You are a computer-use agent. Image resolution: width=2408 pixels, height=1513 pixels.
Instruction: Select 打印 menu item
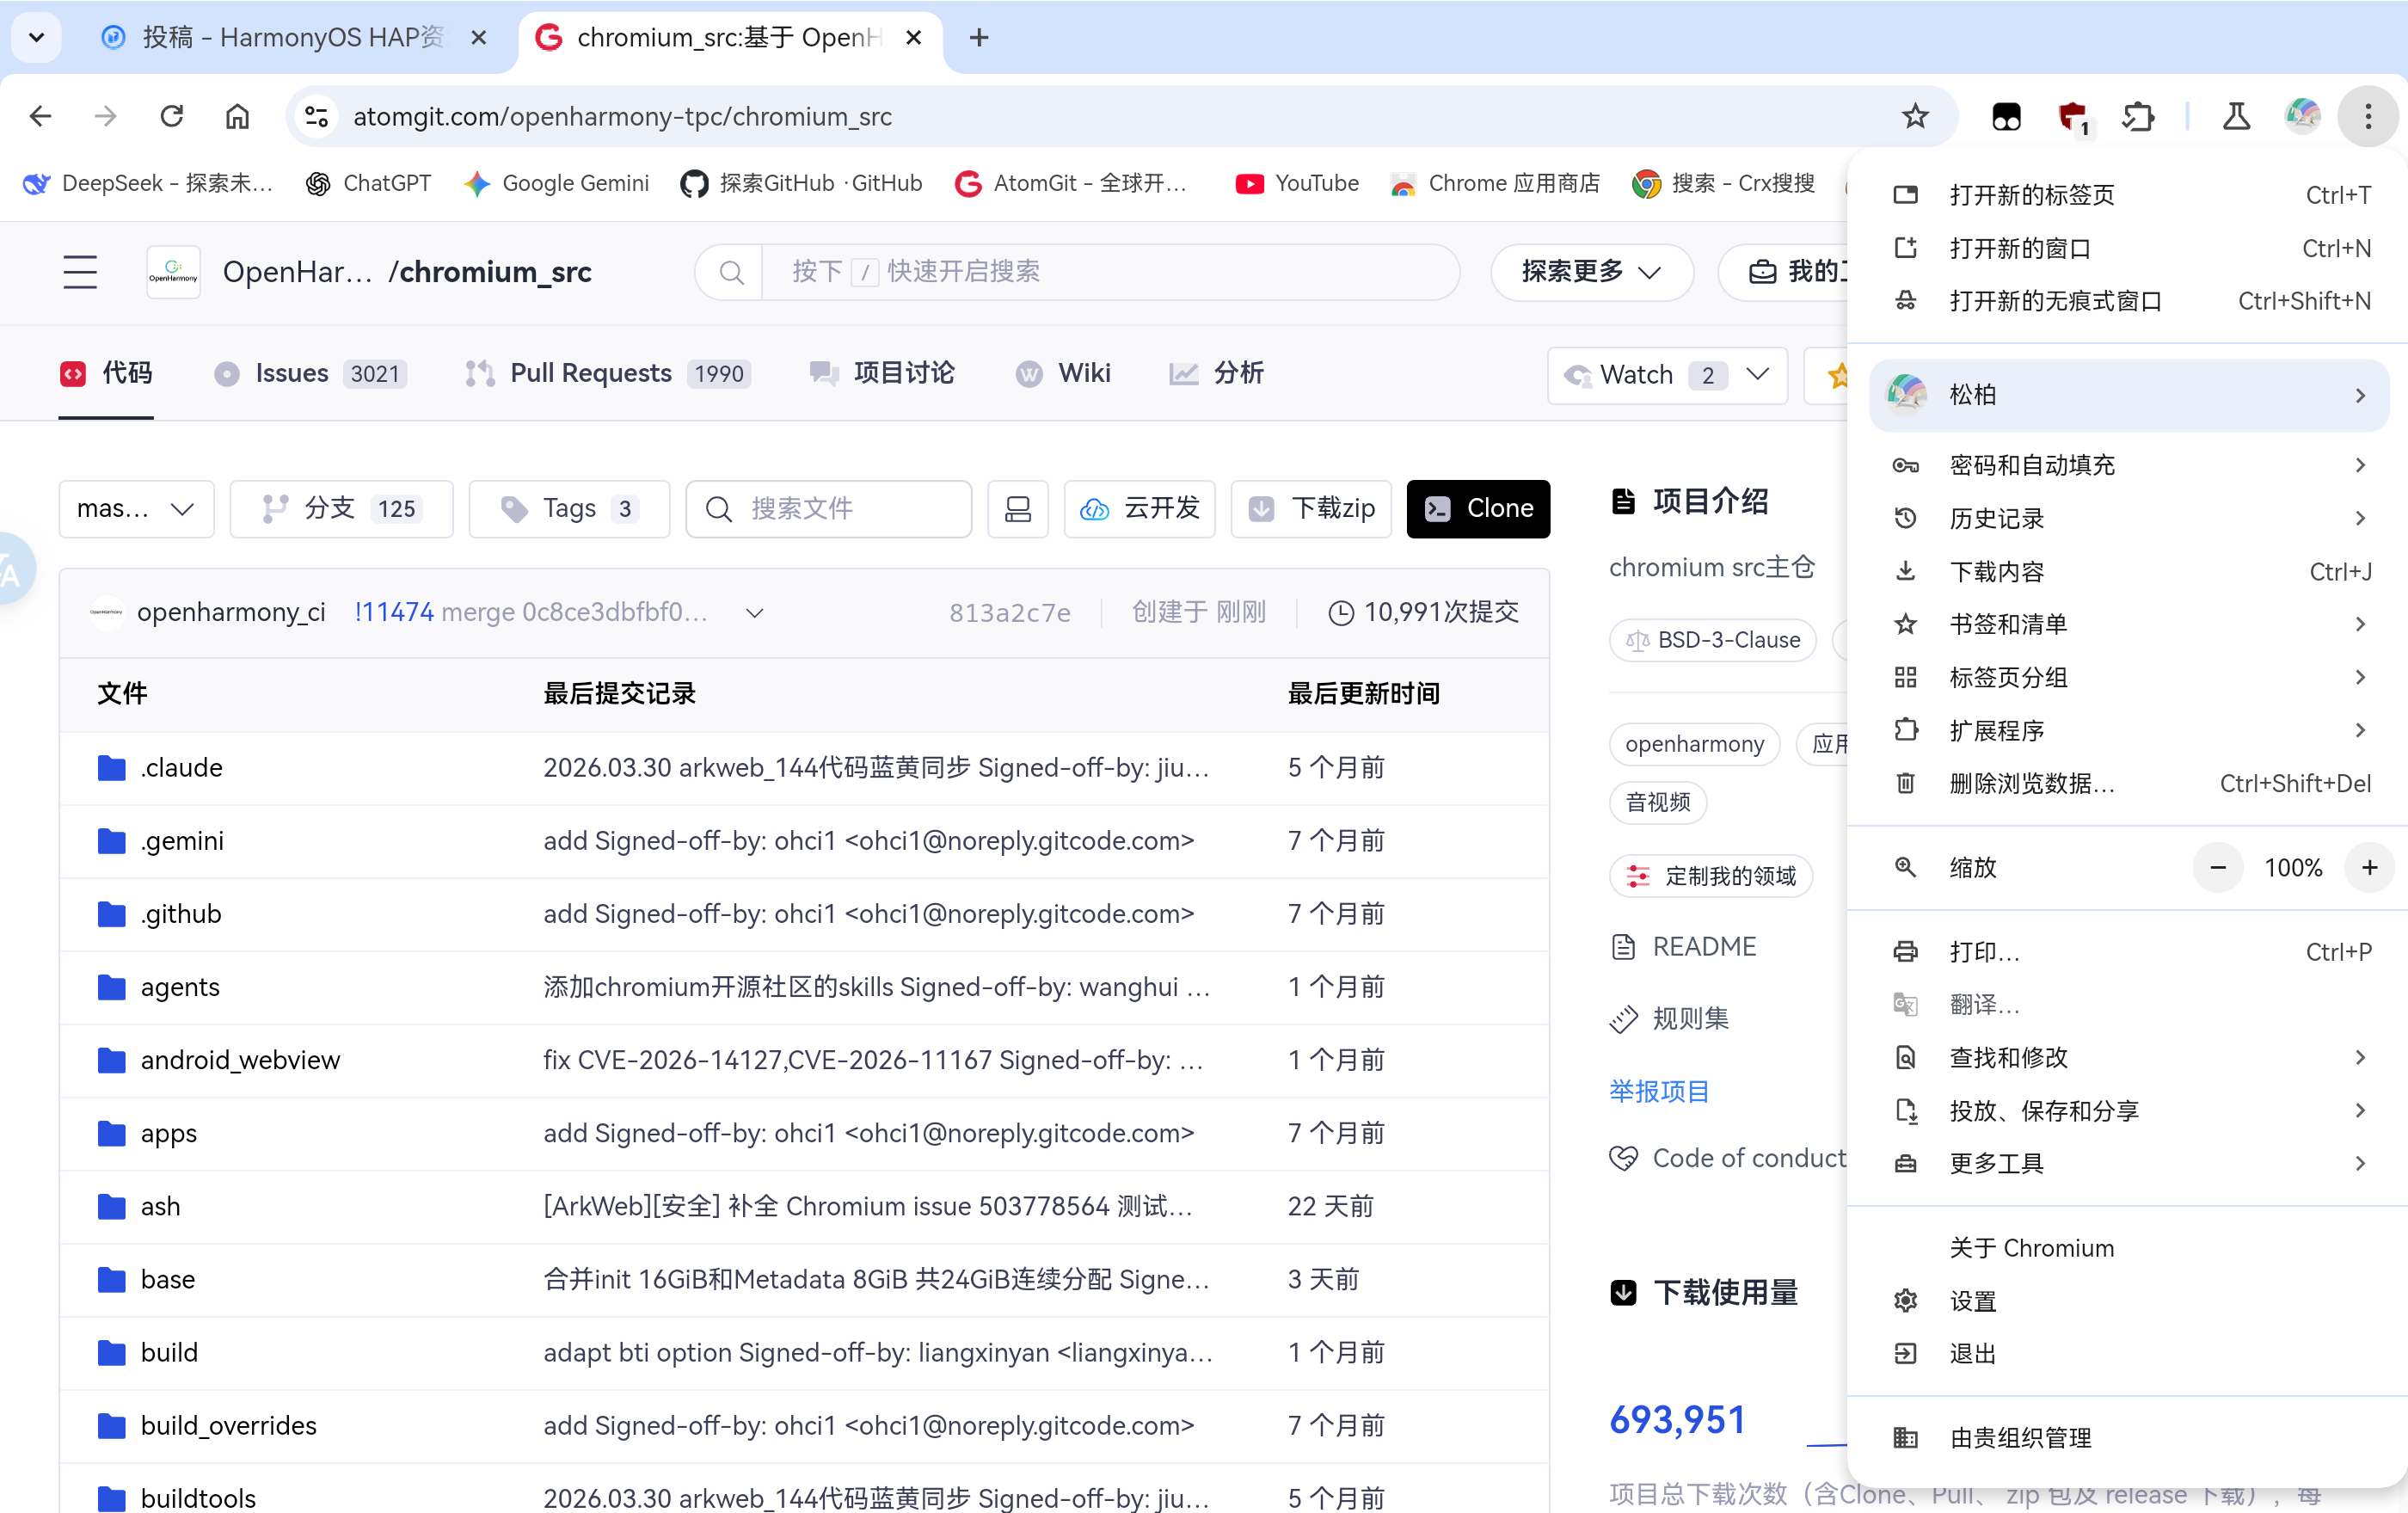[2128, 951]
